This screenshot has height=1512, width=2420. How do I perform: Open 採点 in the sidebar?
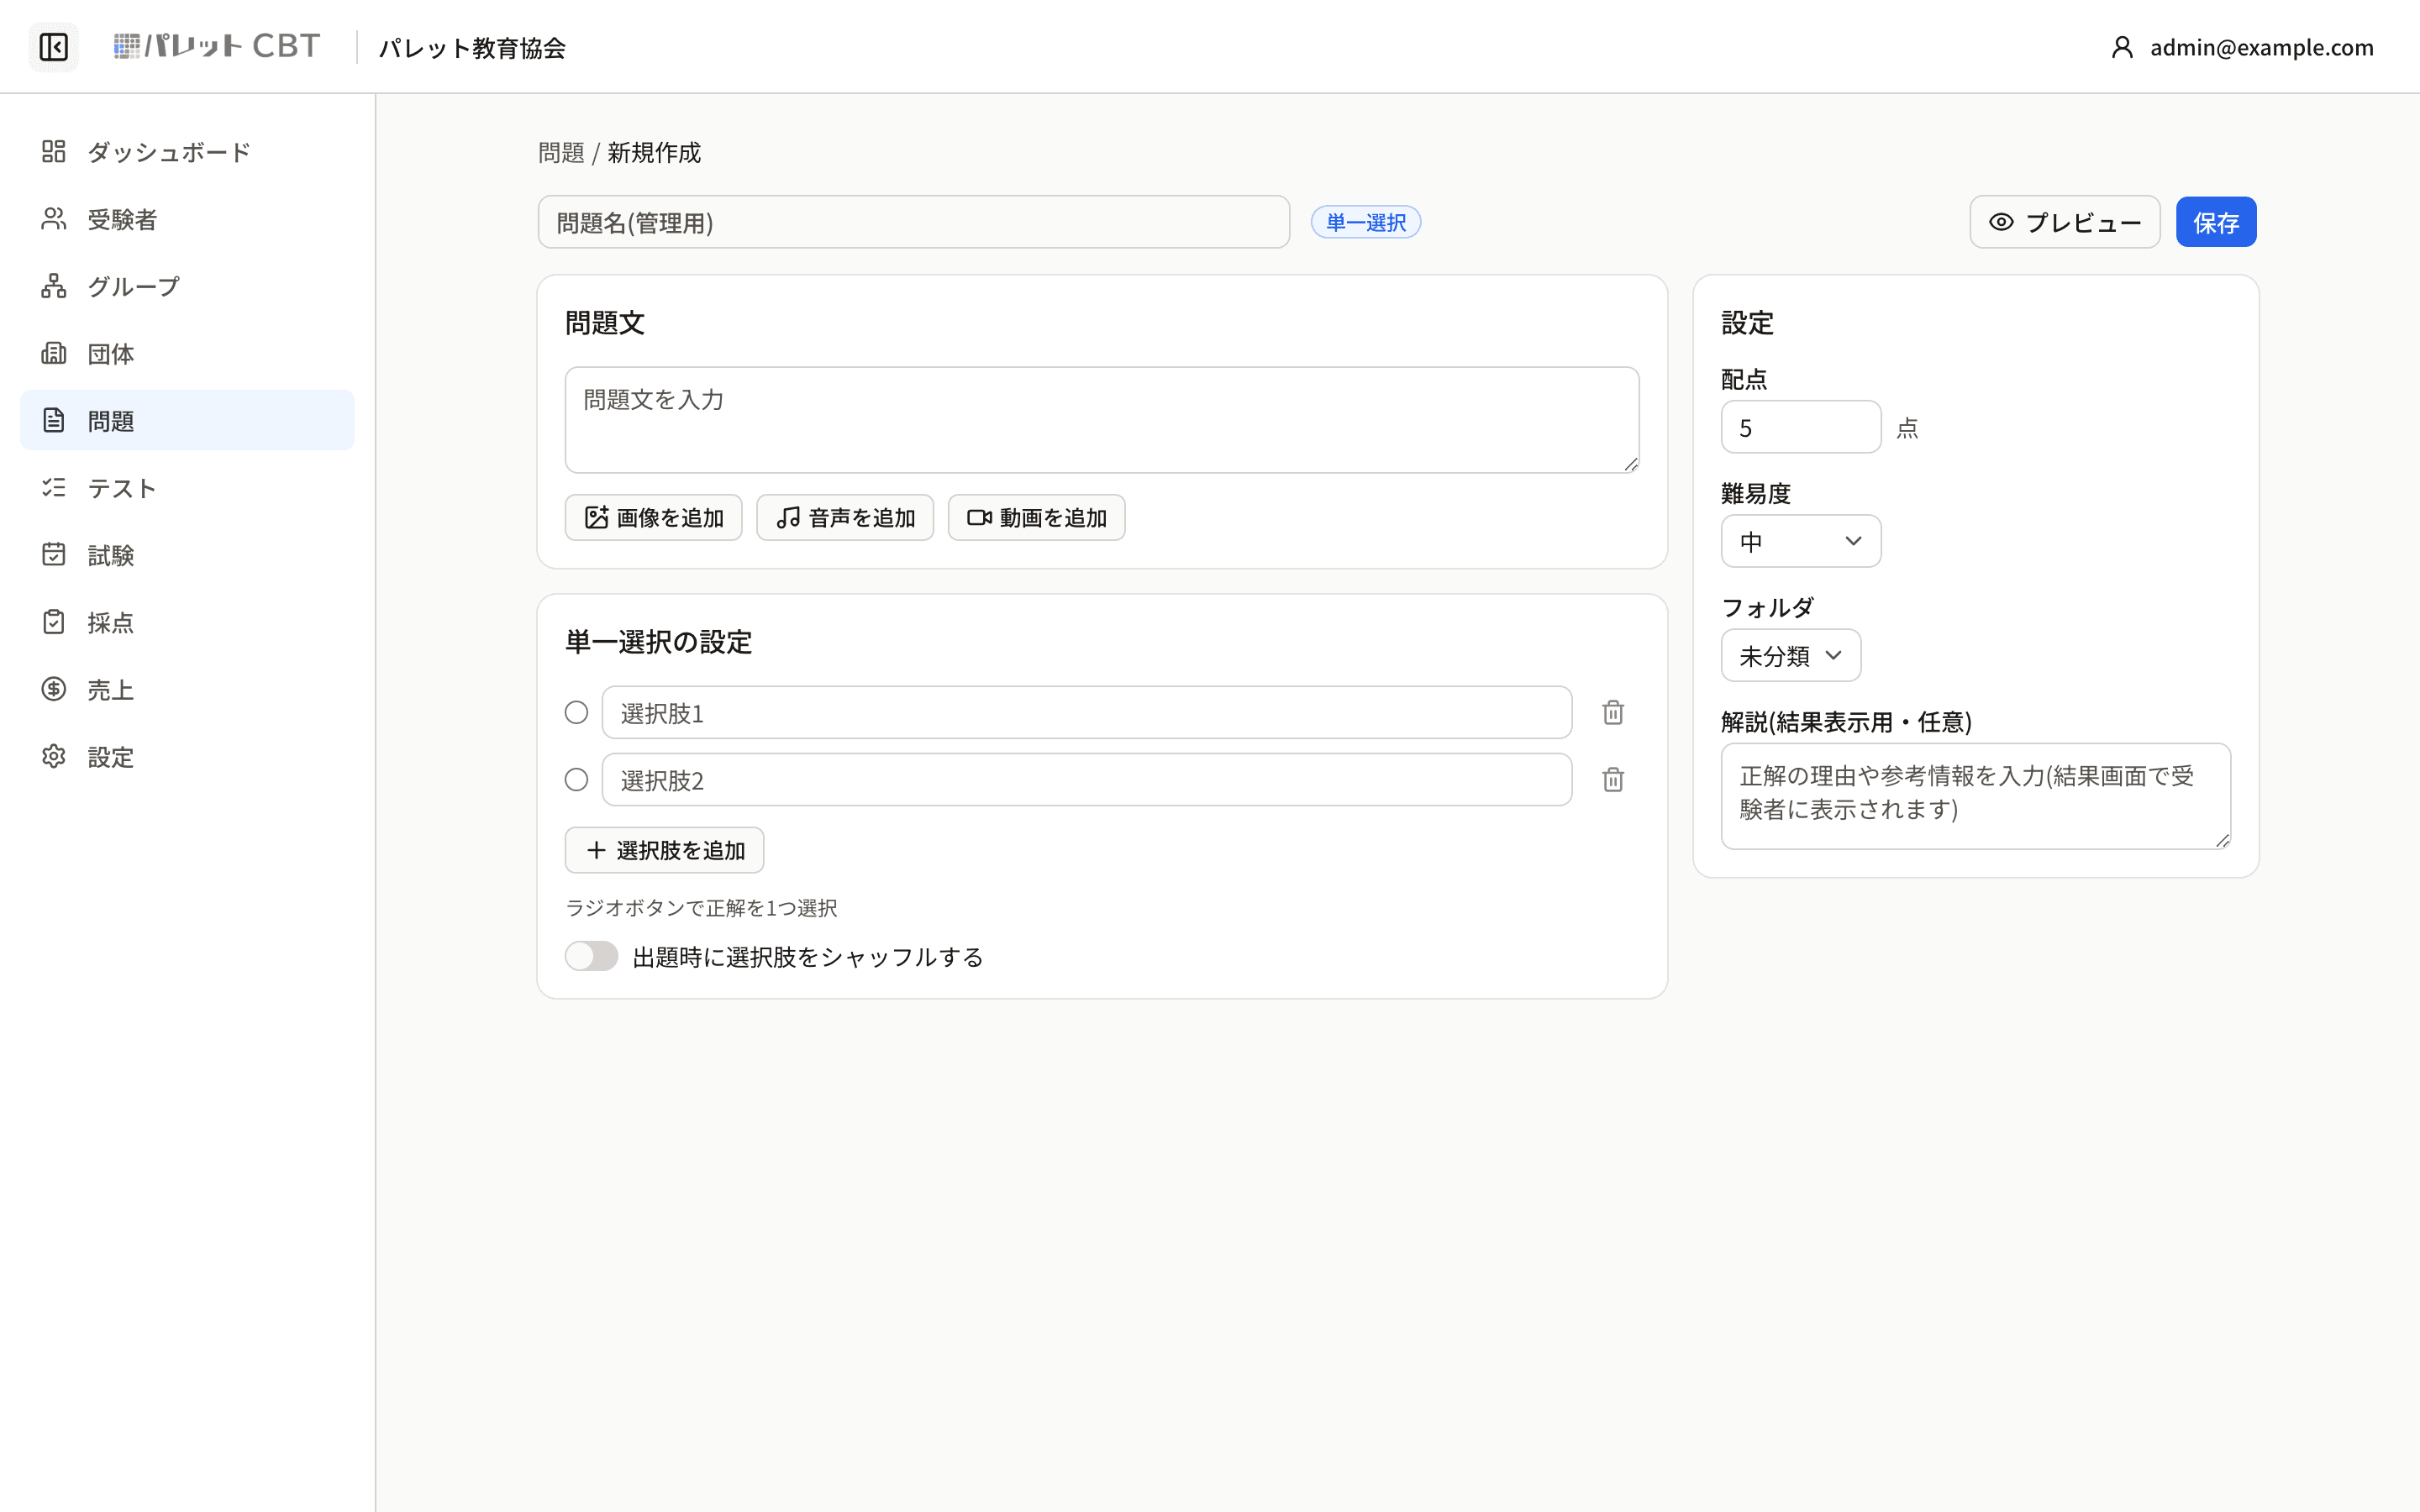(187, 622)
